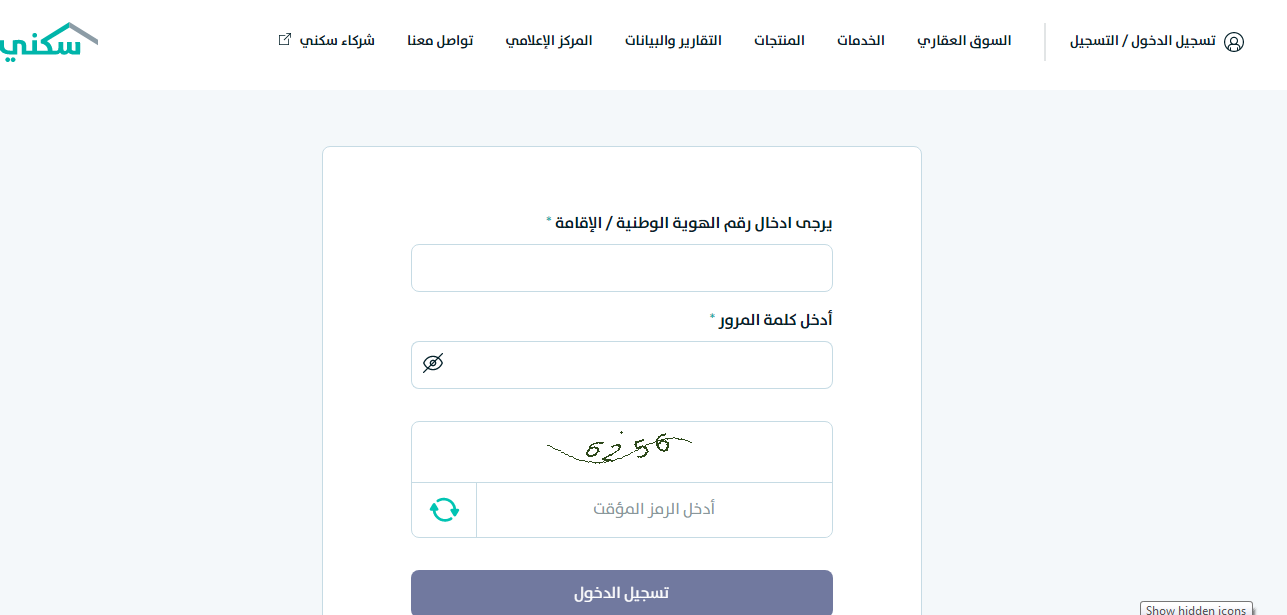Click the Sakani logo

click(48, 43)
